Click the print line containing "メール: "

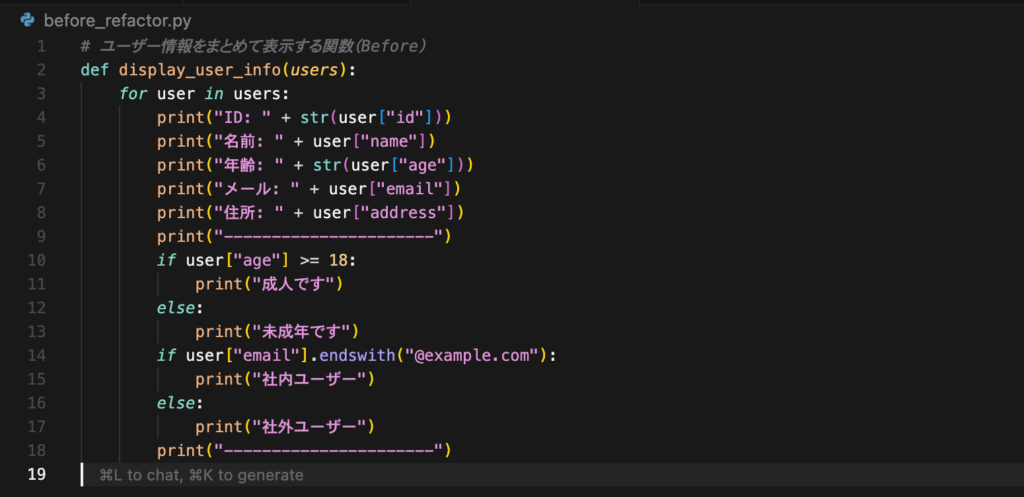pos(309,189)
